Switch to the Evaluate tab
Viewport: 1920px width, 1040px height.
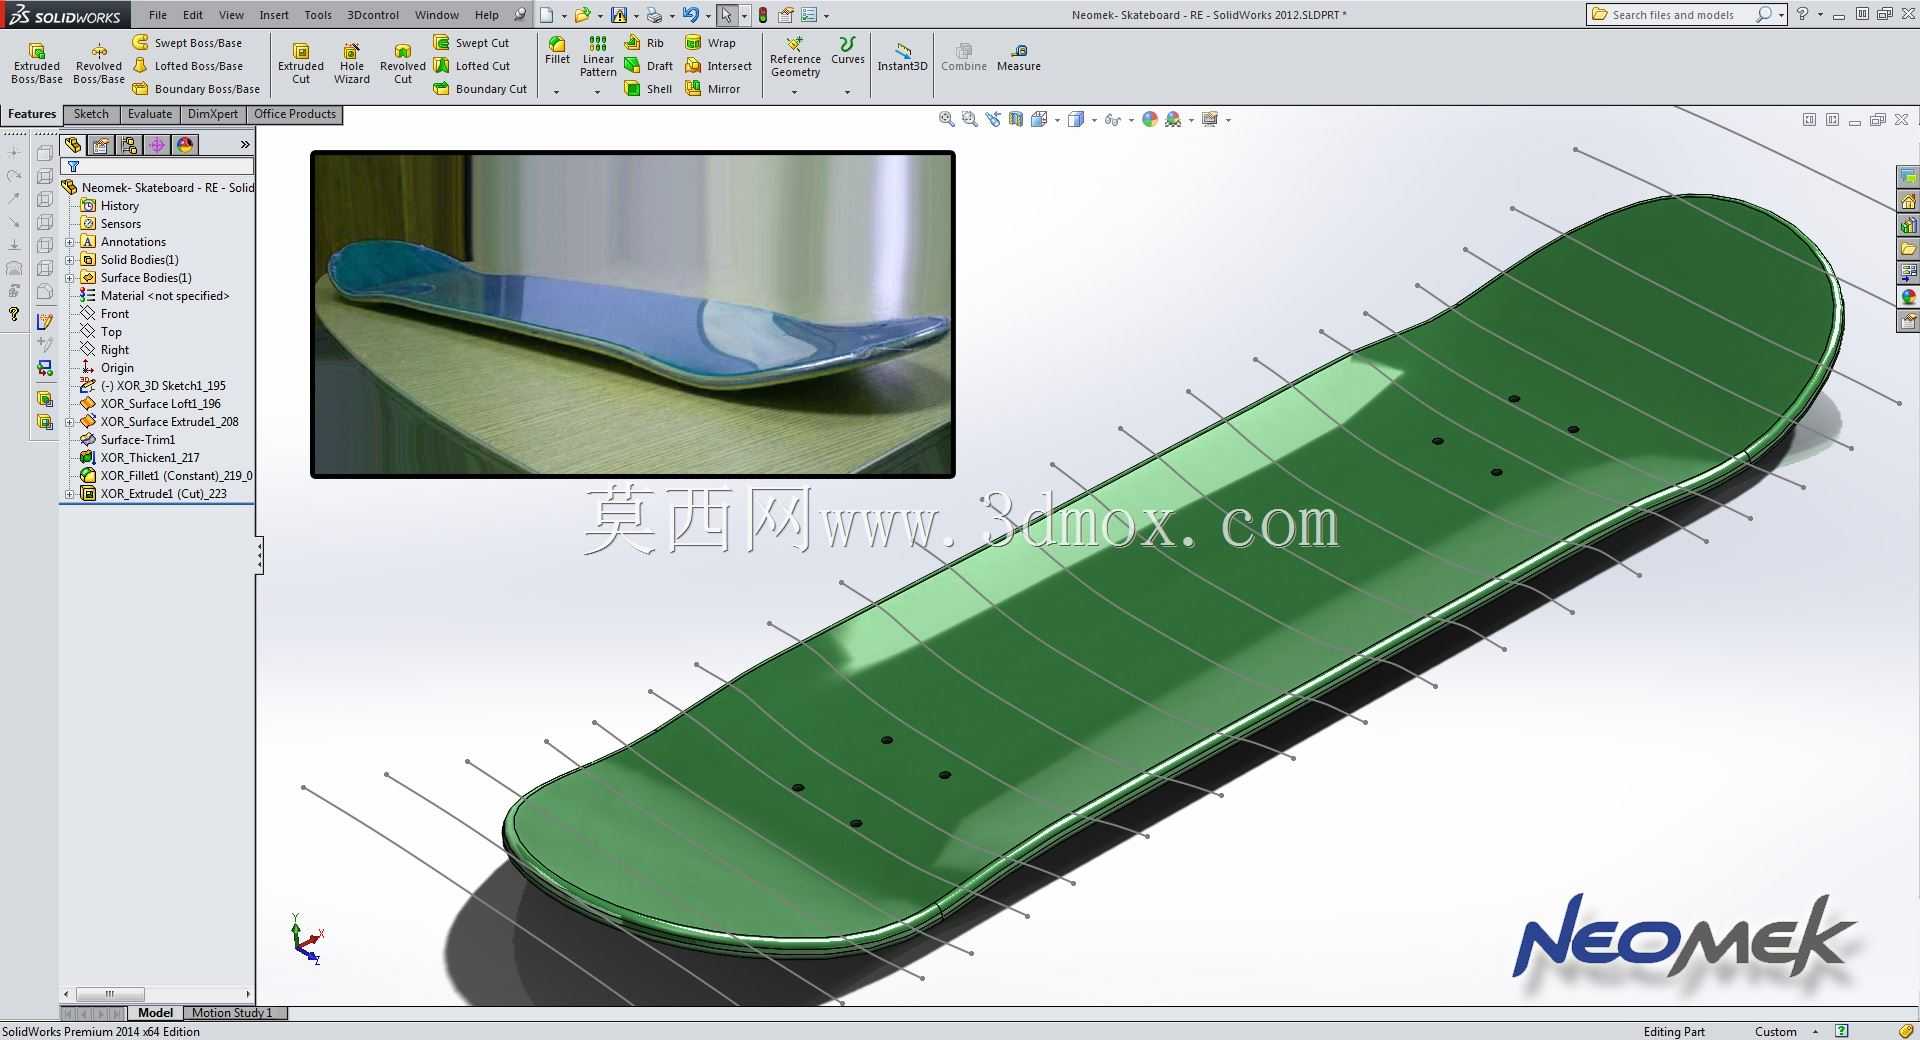click(x=150, y=114)
